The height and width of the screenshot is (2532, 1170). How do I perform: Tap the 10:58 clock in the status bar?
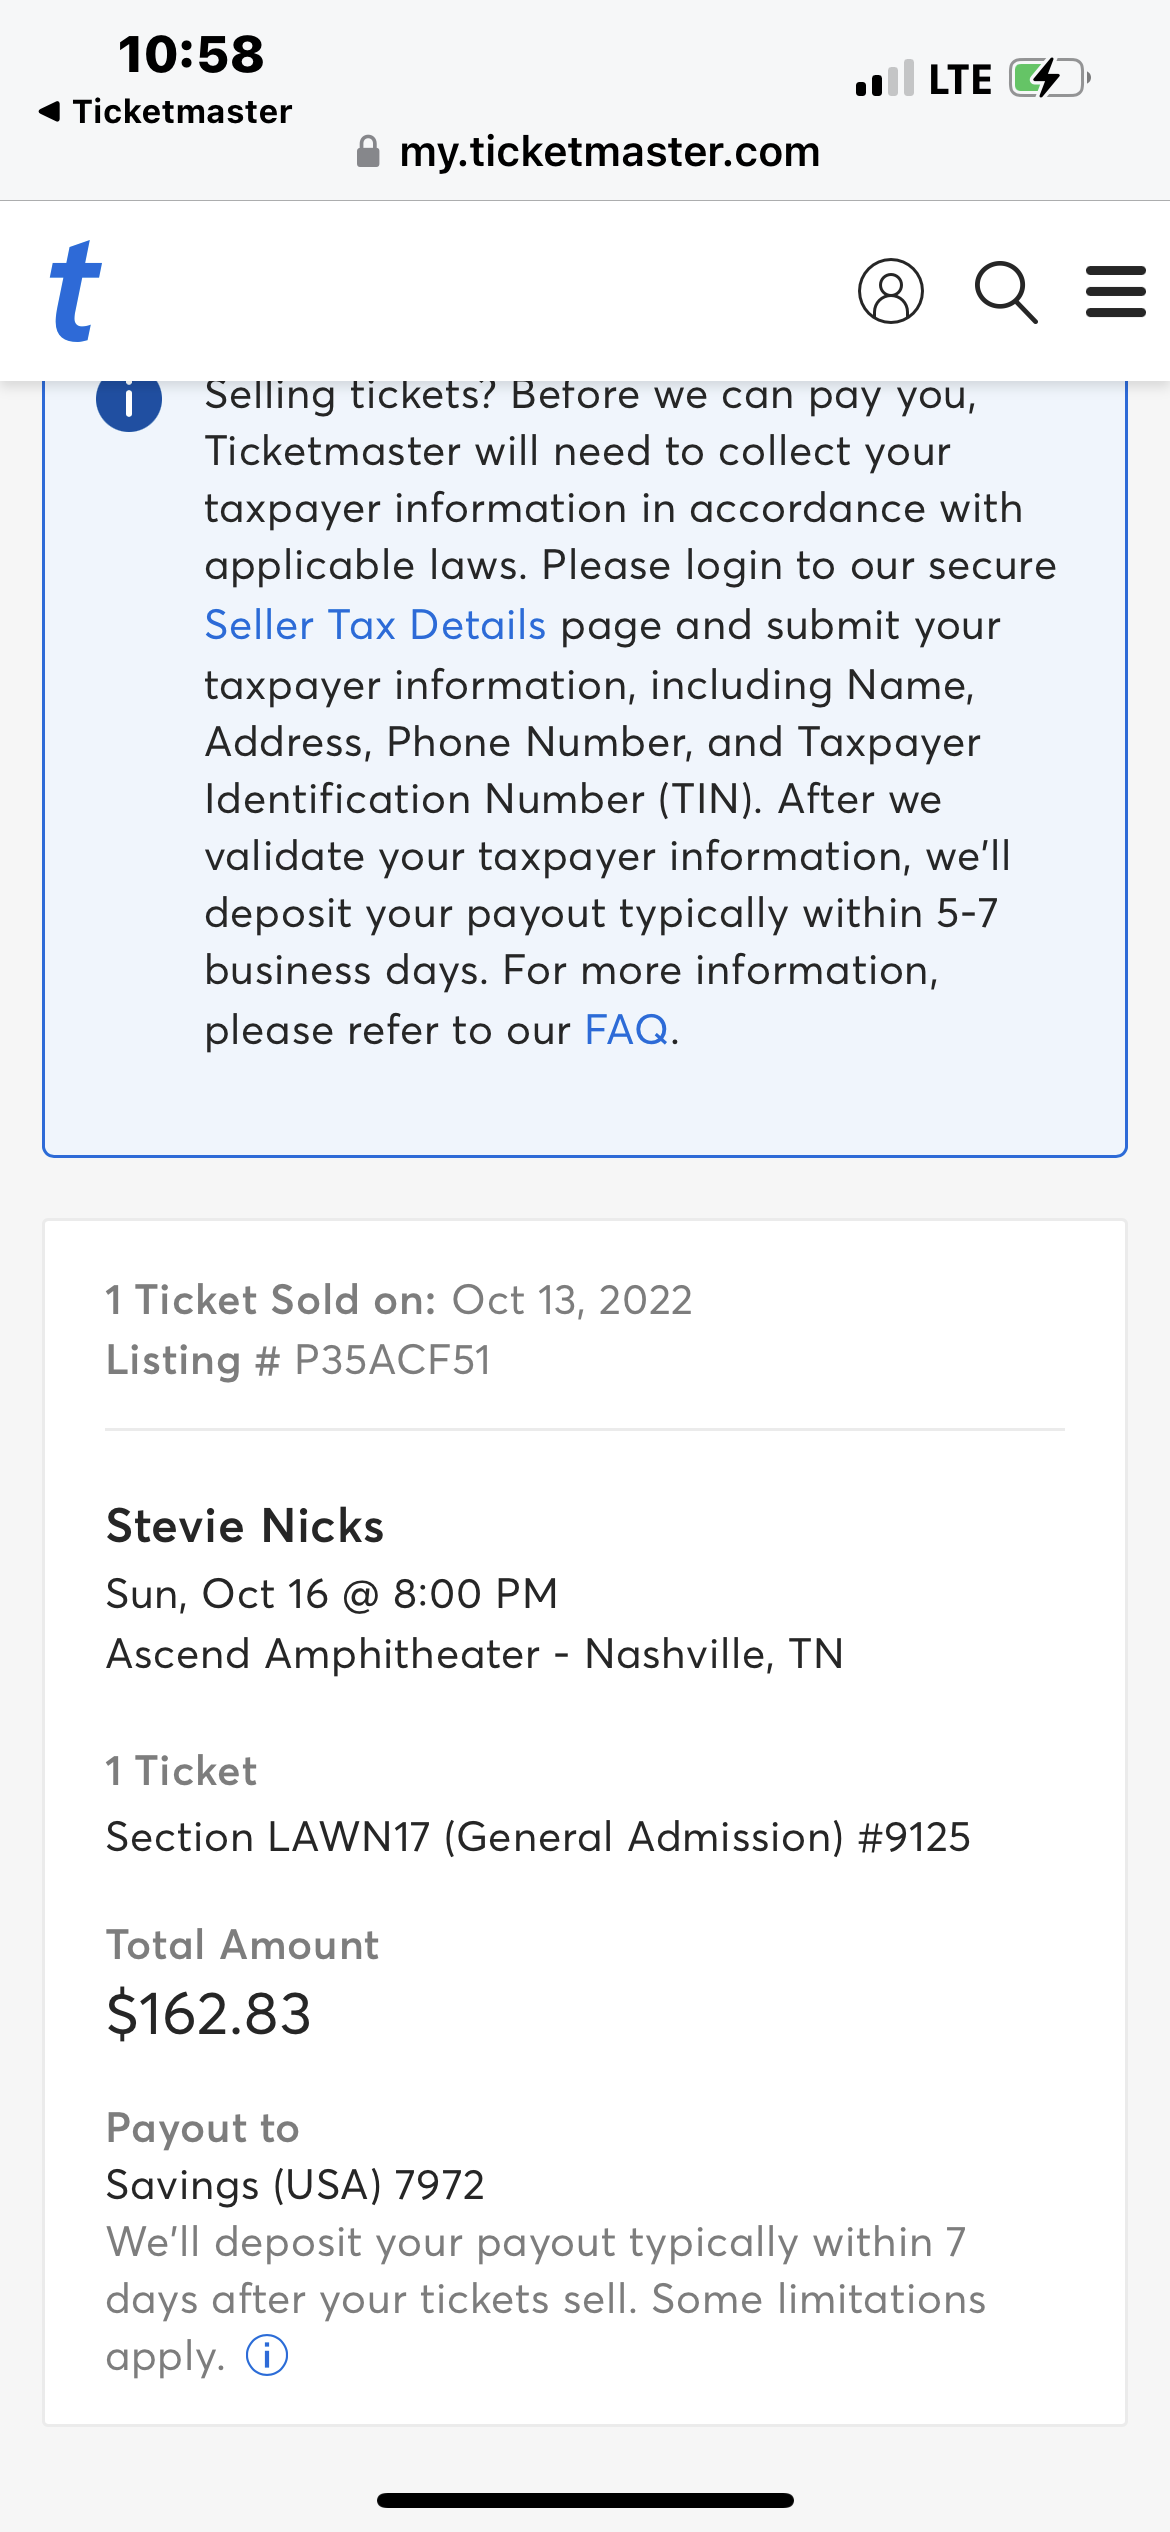(191, 54)
